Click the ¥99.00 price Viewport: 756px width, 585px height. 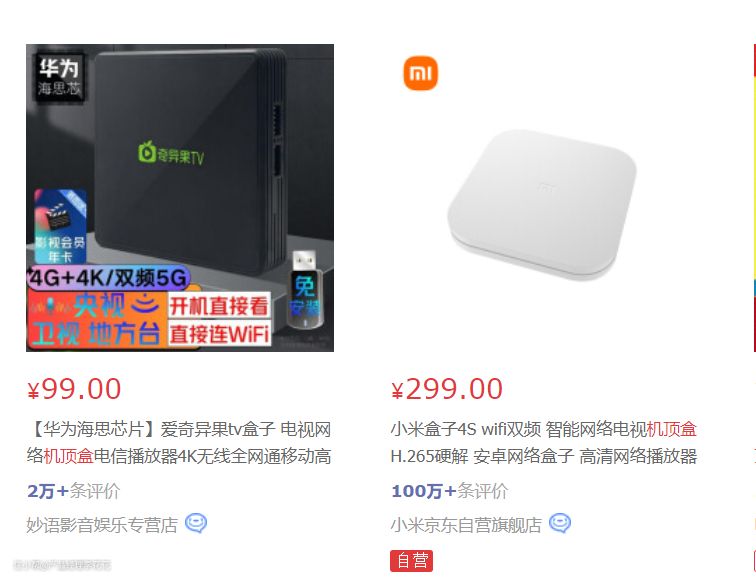click(74, 389)
